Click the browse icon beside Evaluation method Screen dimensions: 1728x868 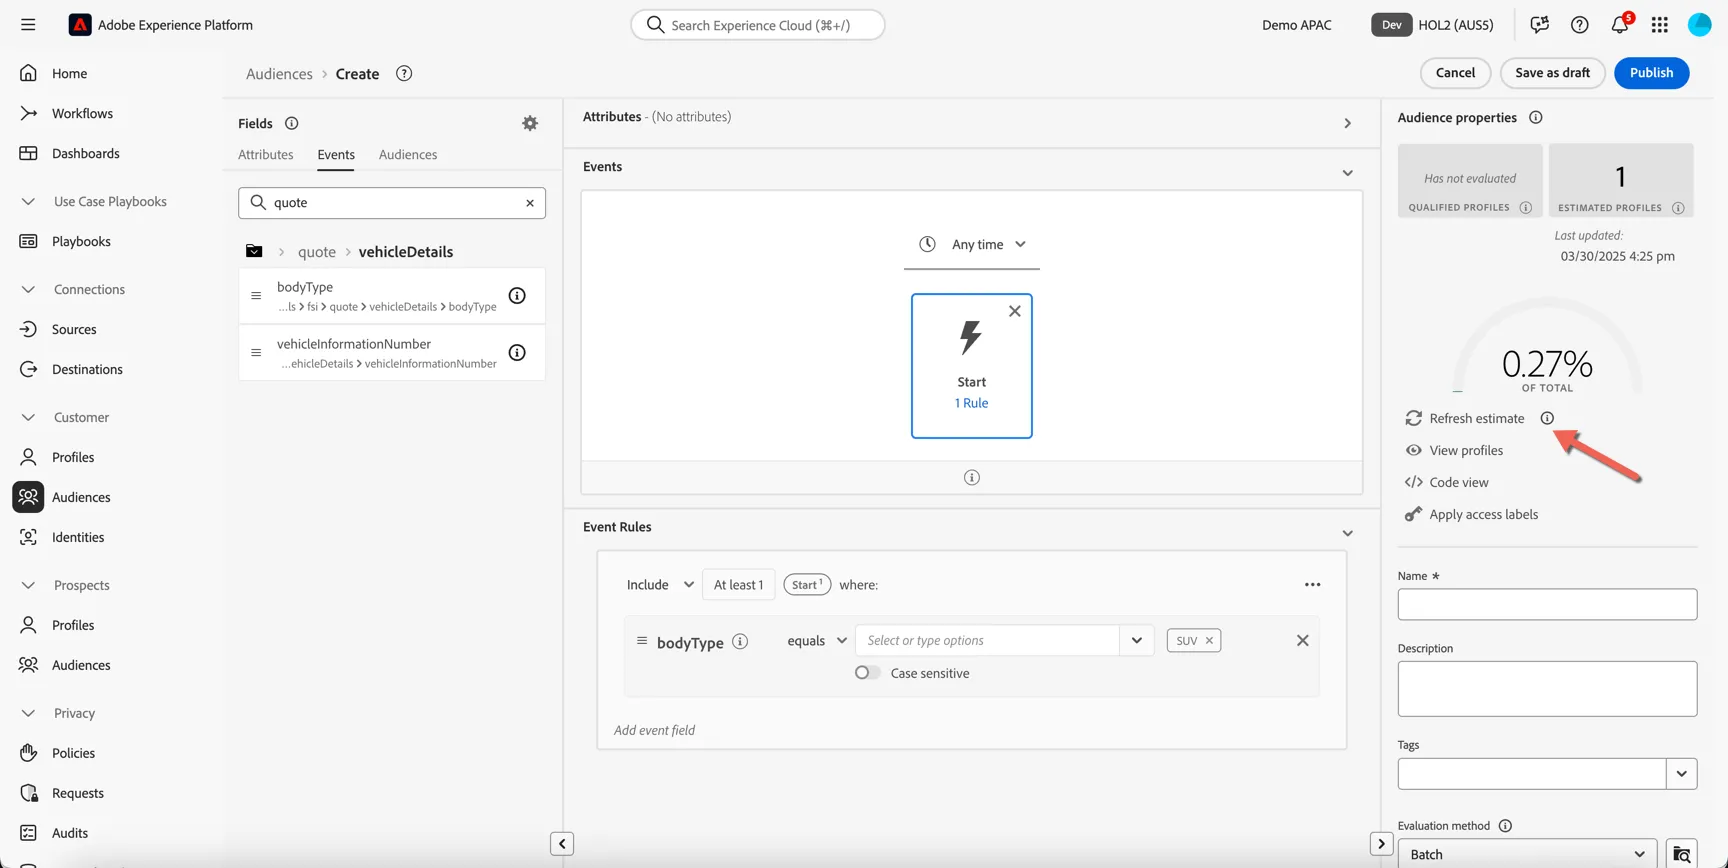coord(1682,855)
